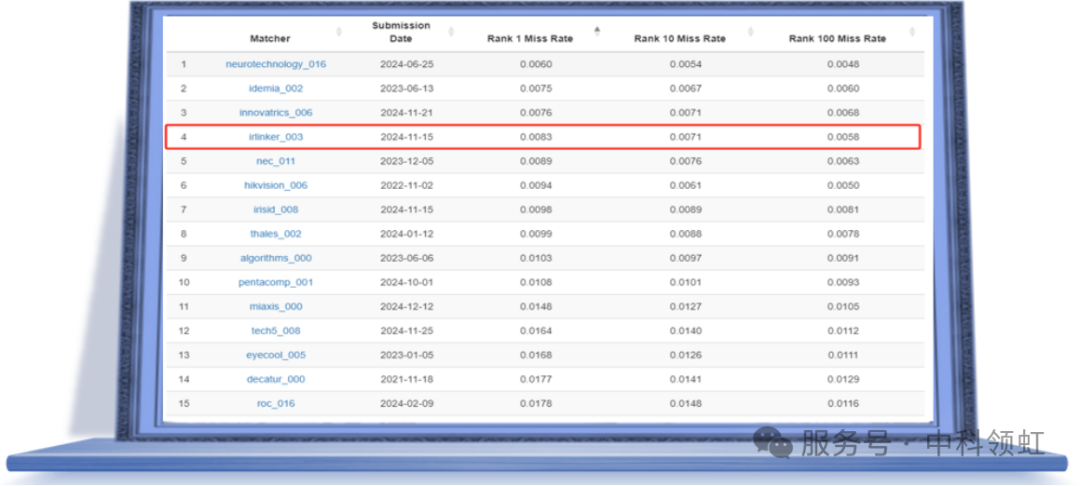Open the thales_002 matcher link
Screen dimensions: 1080x486
276,234
